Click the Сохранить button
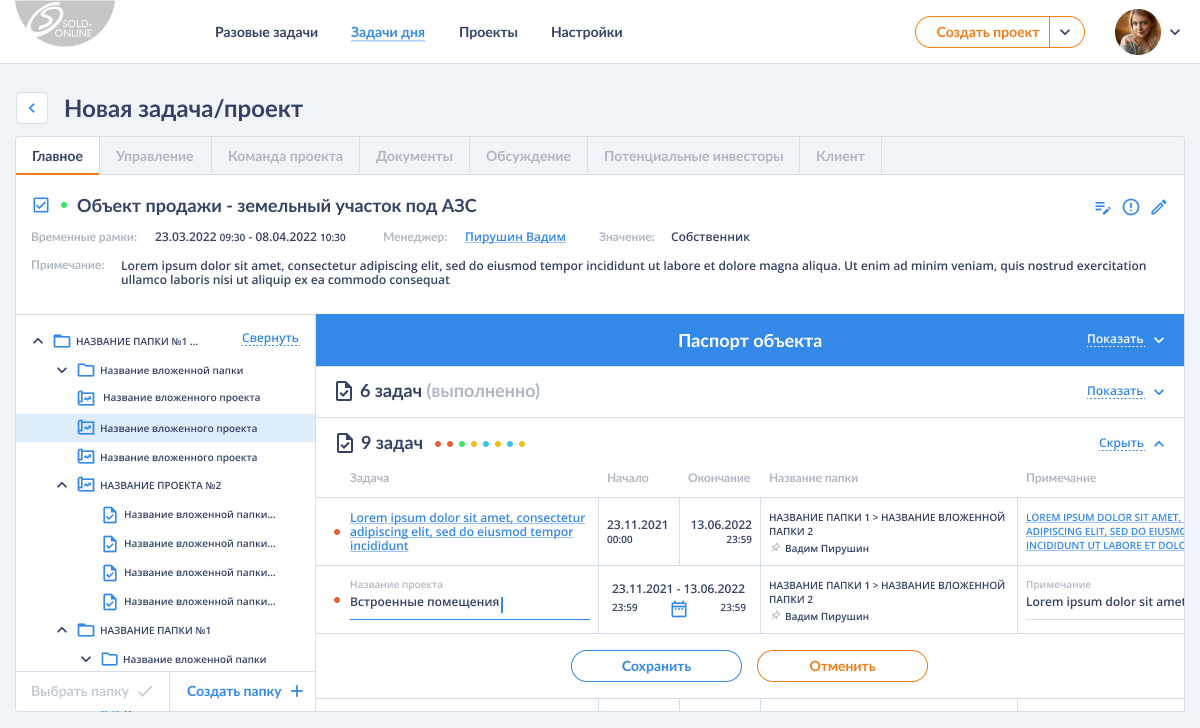 (x=656, y=666)
